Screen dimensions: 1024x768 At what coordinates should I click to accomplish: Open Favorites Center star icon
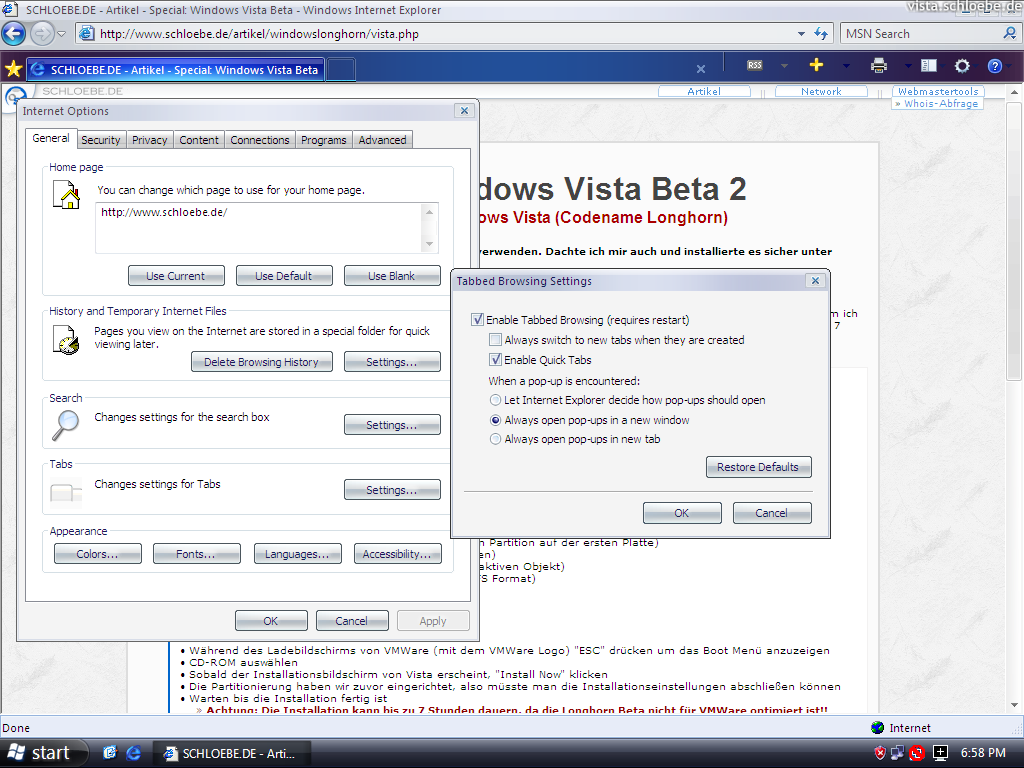(13, 69)
